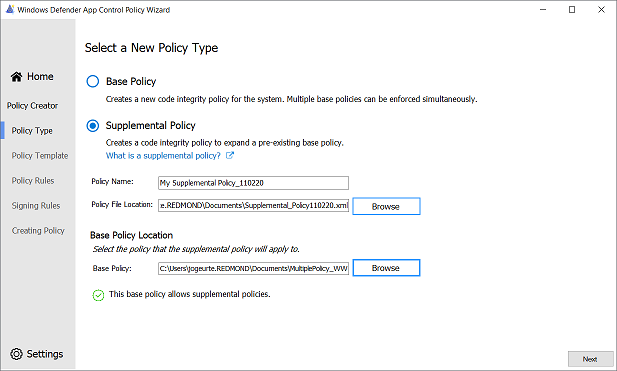
Task: Browse for the base policy file
Action: [x=386, y=268]
